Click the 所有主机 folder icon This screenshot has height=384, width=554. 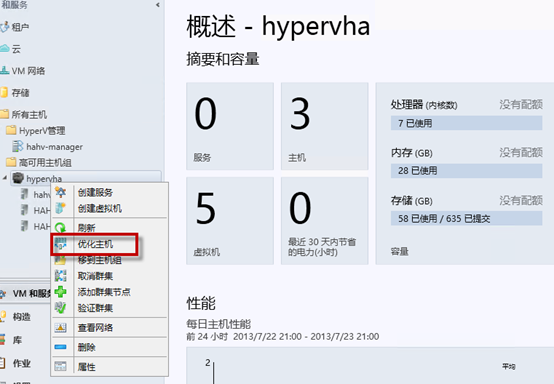(4, 114)
